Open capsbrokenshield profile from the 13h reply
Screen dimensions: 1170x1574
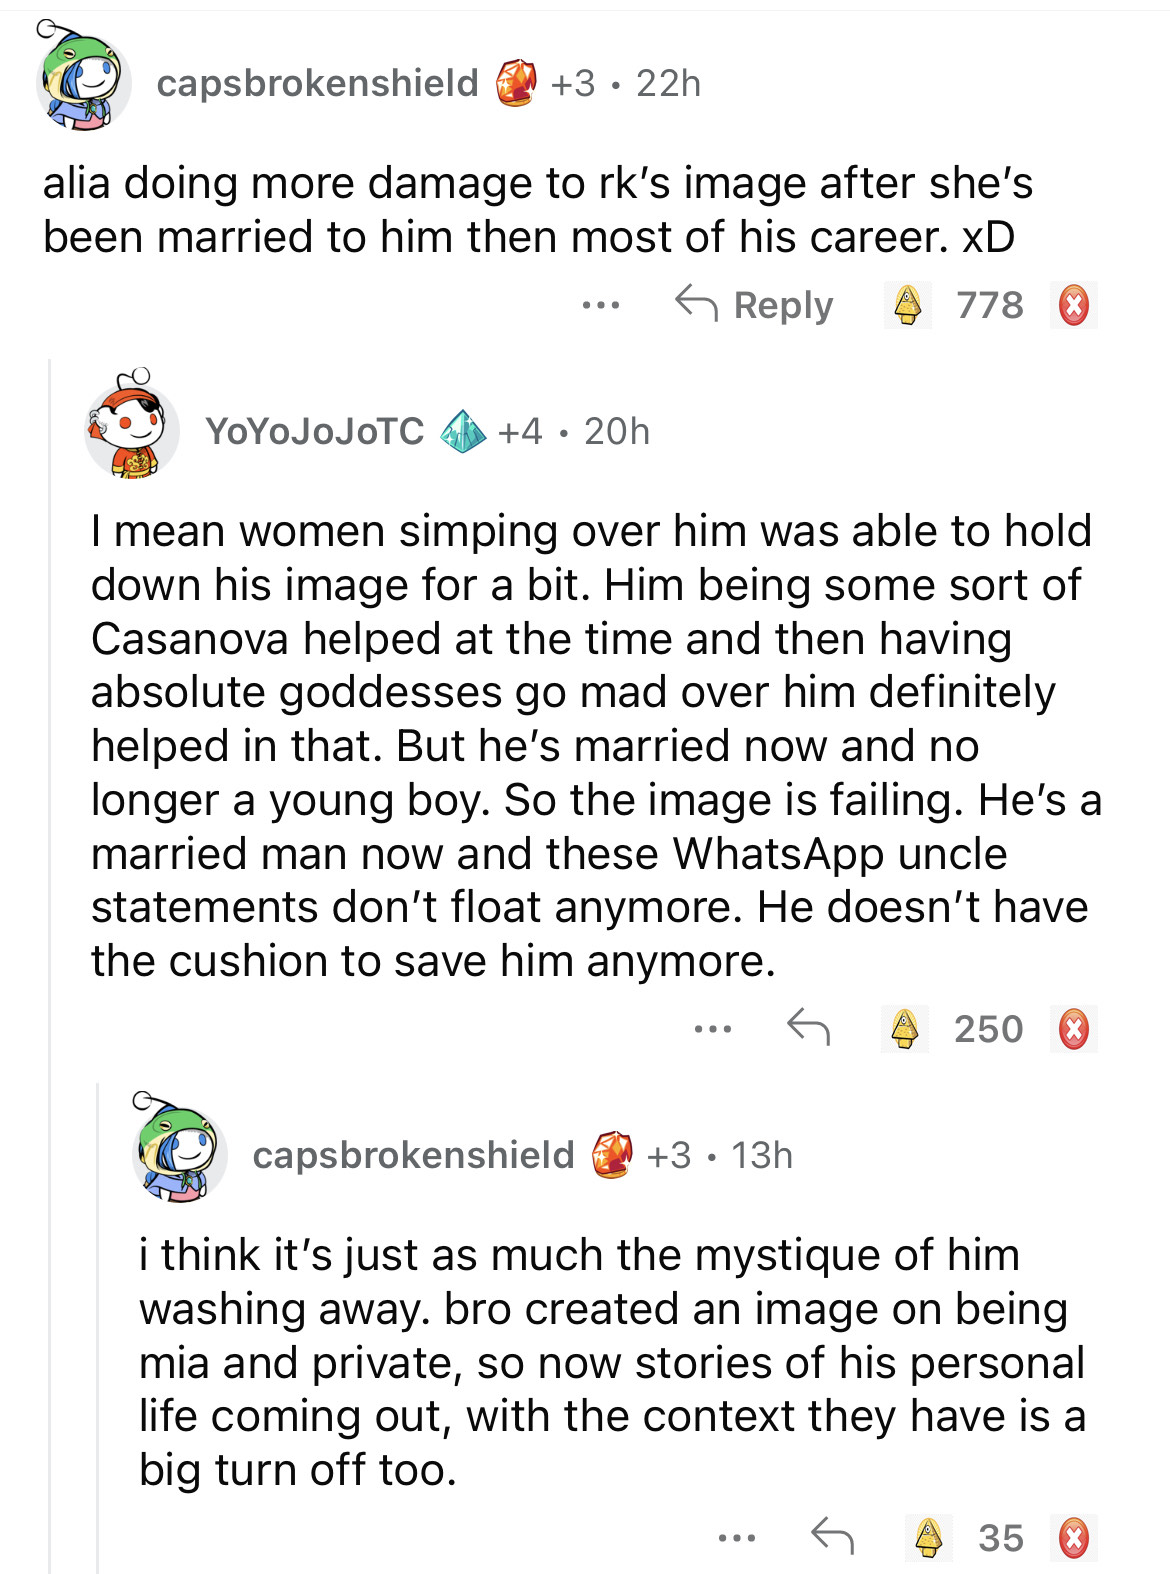click(413, 1155)
